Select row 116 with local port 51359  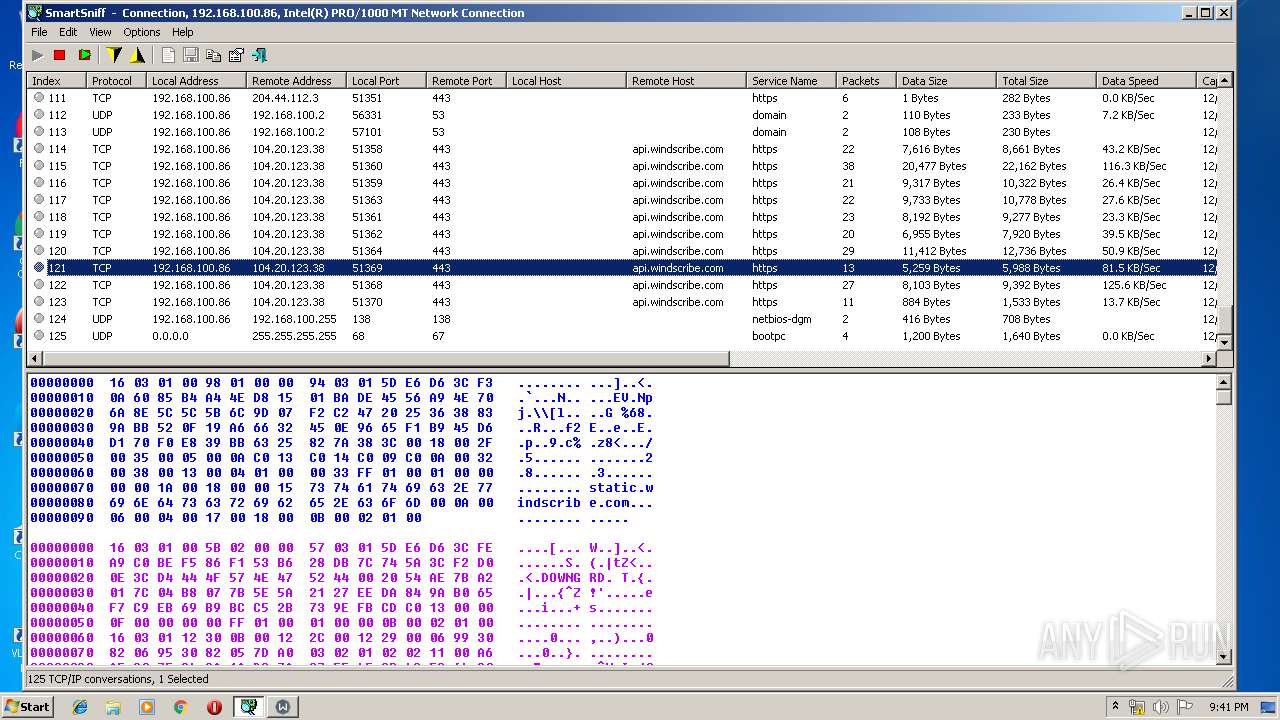click(622, 183)
